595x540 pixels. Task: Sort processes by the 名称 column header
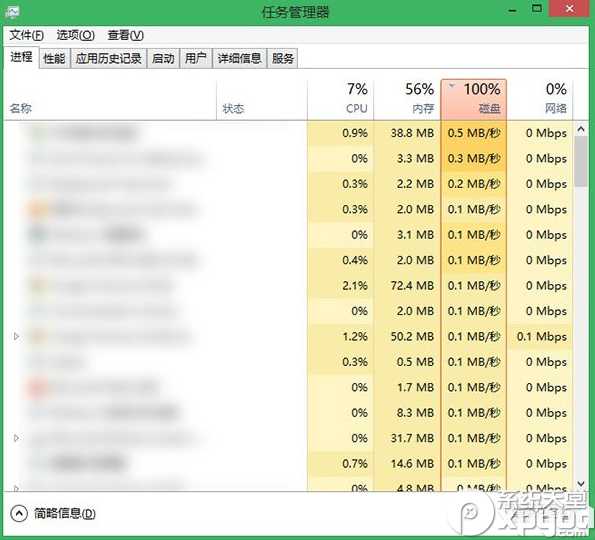pos(110,100)
